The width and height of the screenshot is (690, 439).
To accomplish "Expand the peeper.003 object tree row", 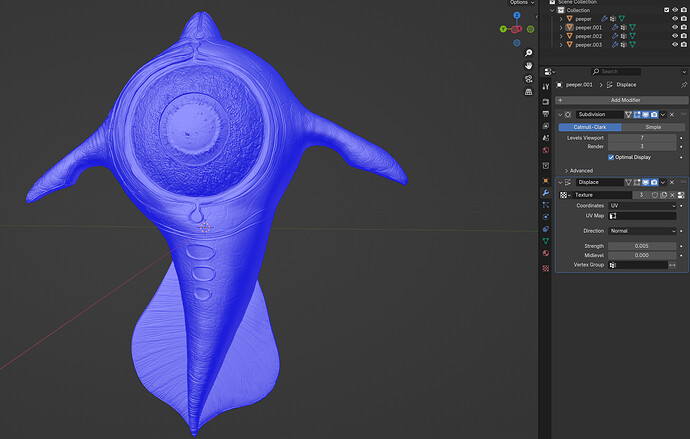I will (x=561, y=45).
